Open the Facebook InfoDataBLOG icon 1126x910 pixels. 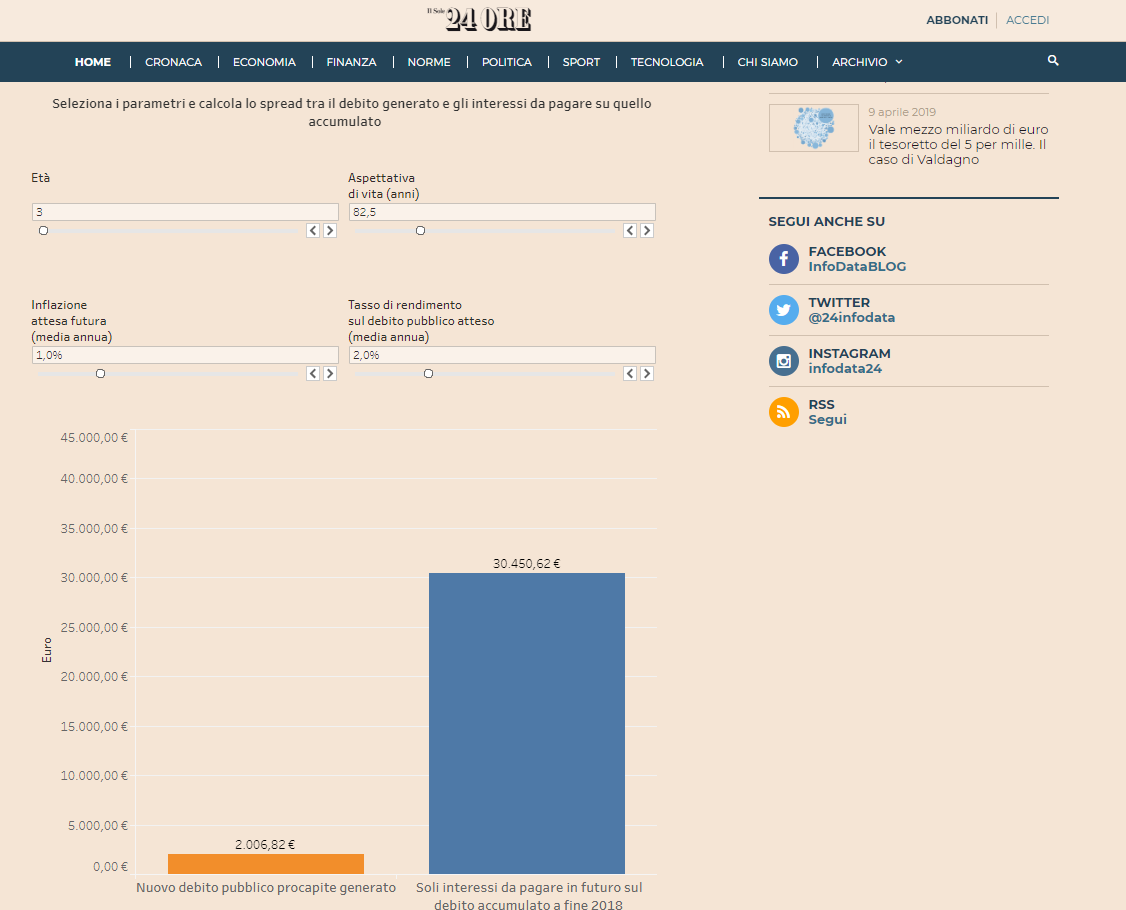click(x=783, y=259)
